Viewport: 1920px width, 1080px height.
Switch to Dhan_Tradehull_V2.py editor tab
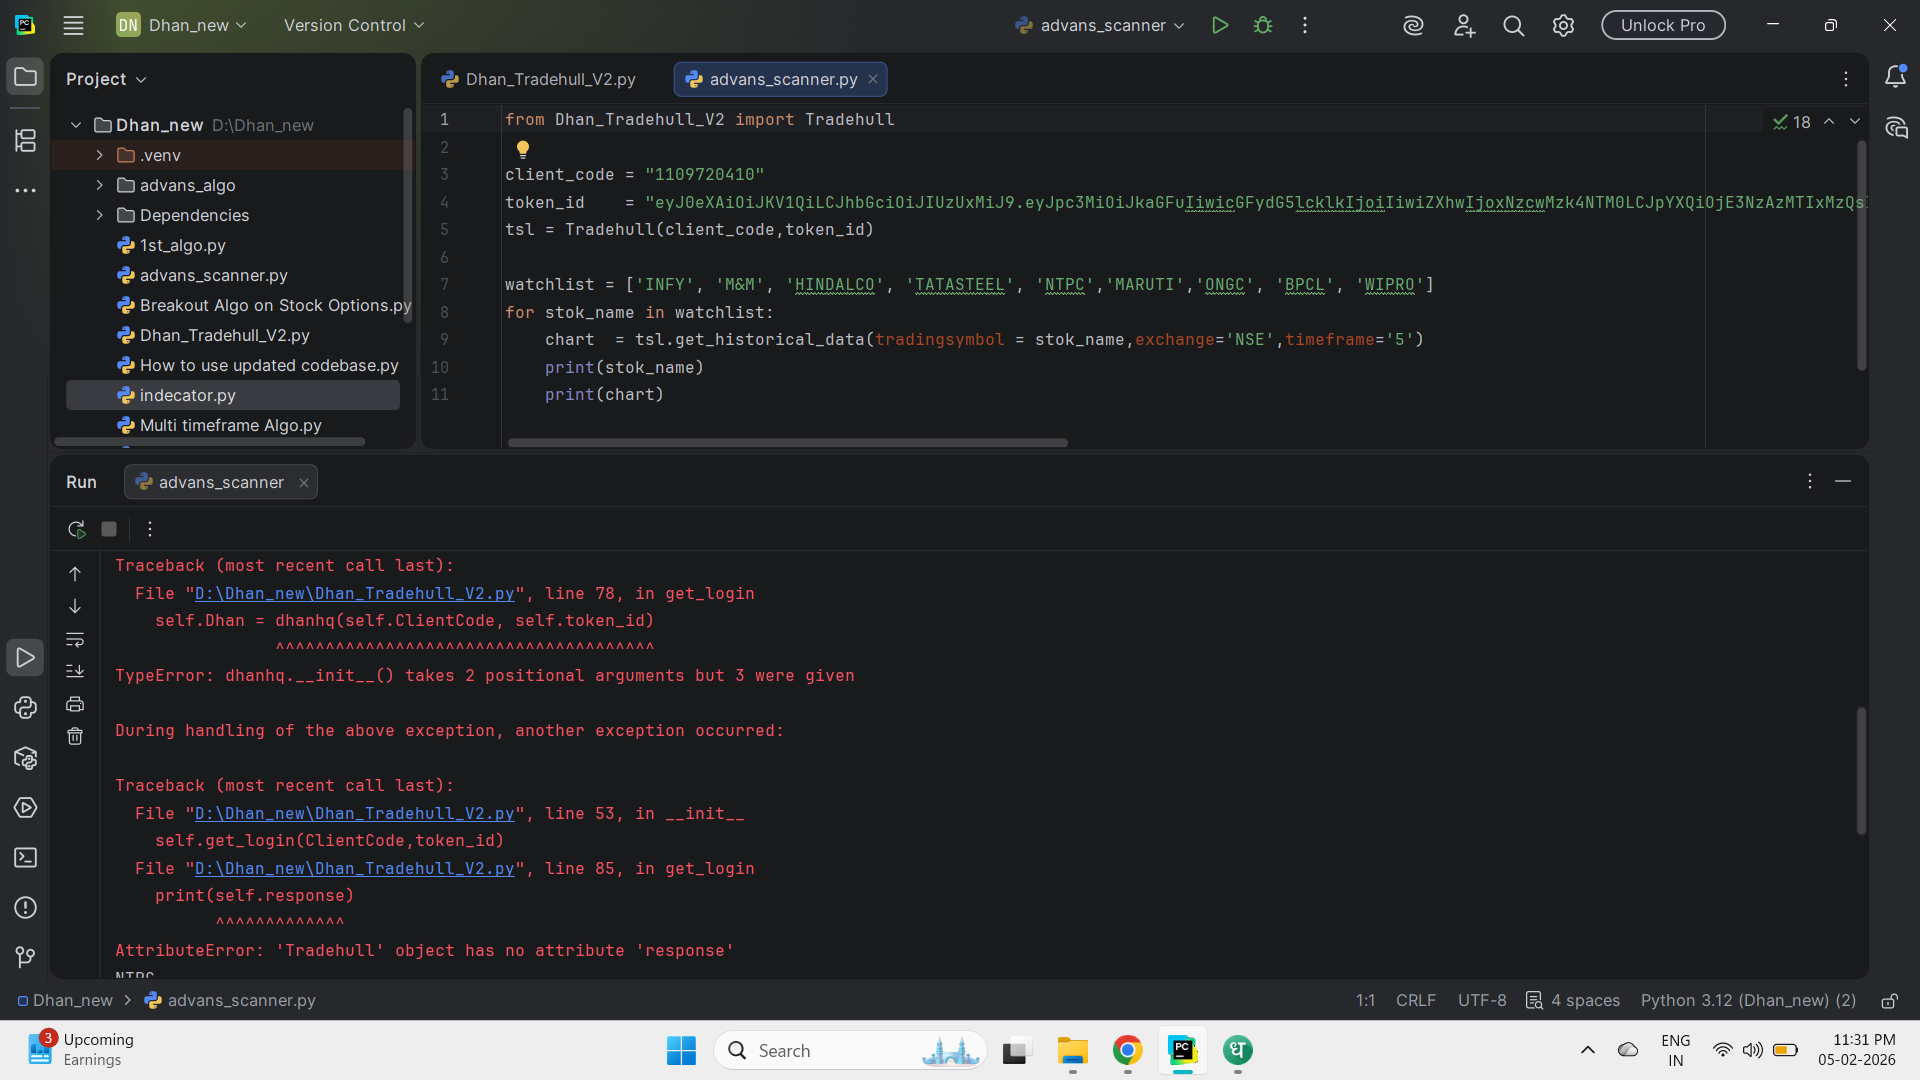click(x=550, y=79)
